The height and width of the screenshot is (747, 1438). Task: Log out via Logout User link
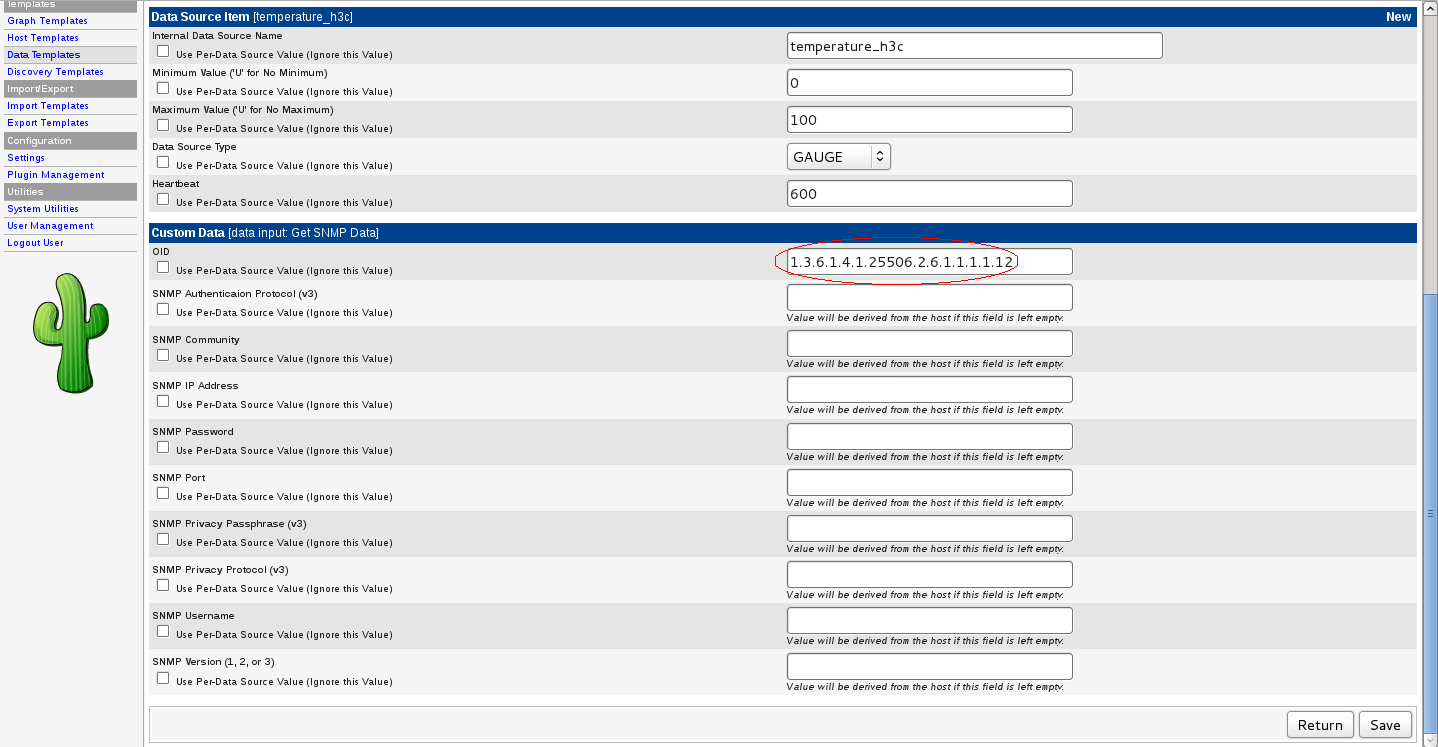35,242
